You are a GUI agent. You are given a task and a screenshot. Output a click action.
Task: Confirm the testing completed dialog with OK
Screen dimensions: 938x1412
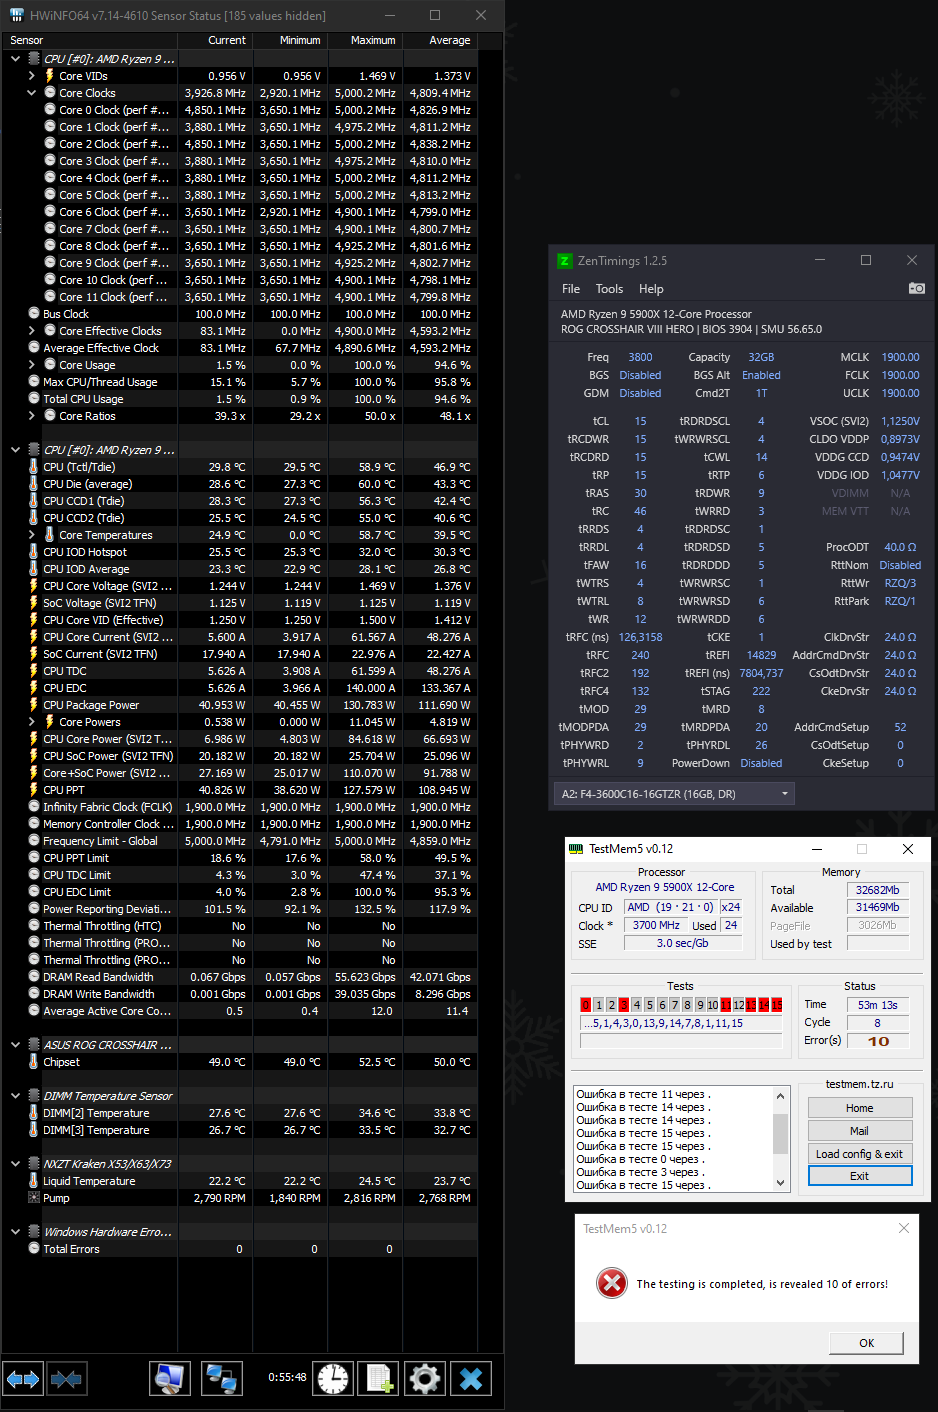point(867,1343)
